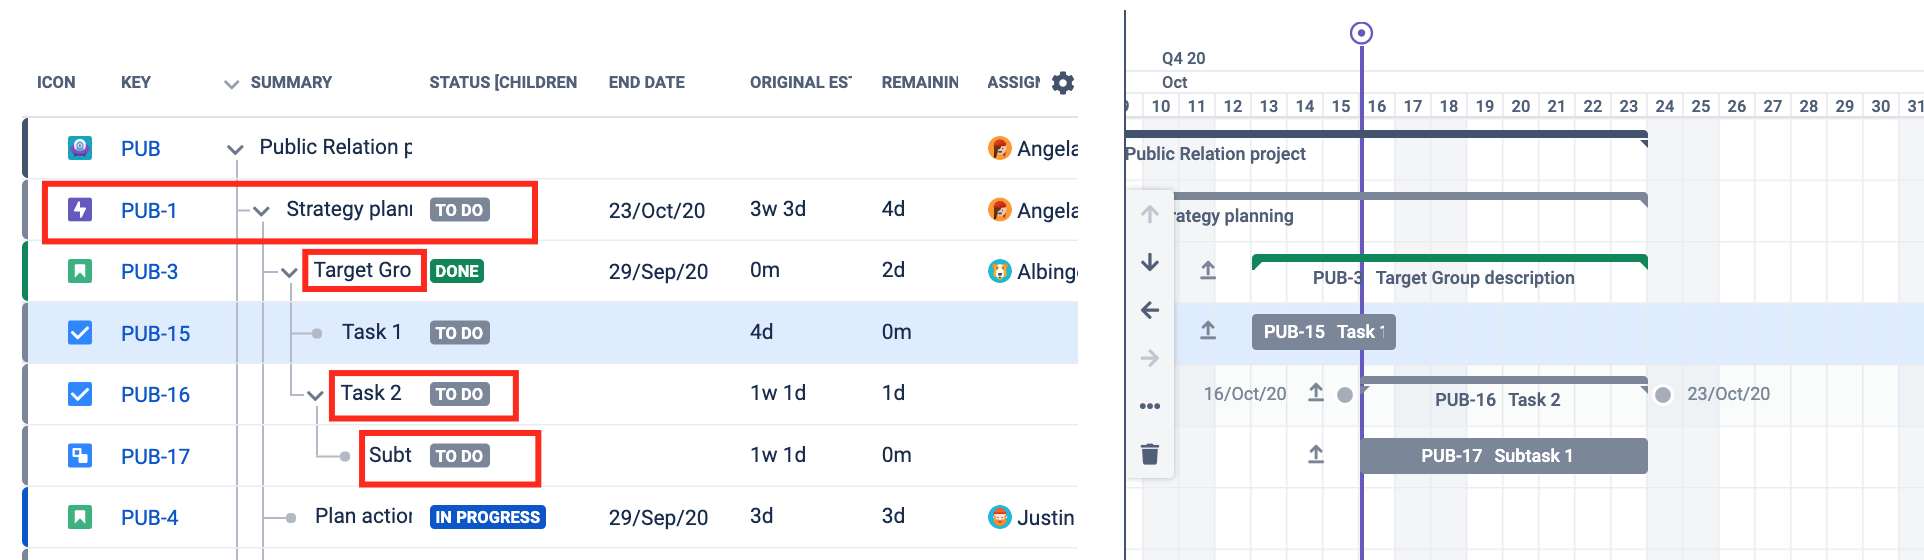The image size is (1924, 560).
Task: Open the PUB-4 issue key link
Action: pyautogui.click(x=150, y=518)
